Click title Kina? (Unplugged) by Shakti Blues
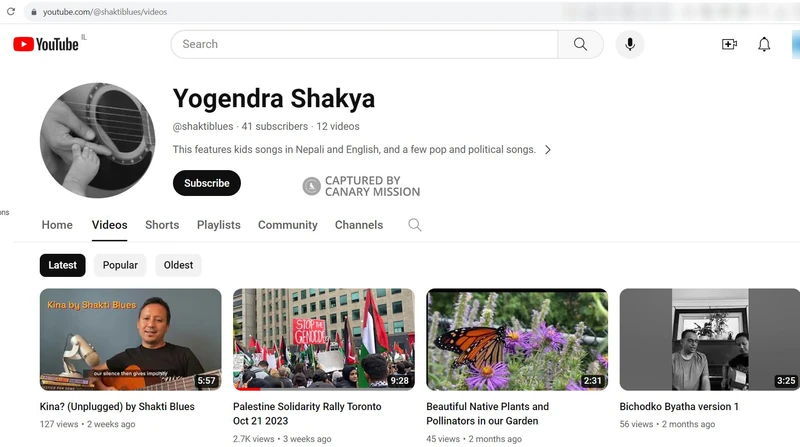Image resolution: width=800 pixels, height=447 pixels. click(x=117, y=407)
